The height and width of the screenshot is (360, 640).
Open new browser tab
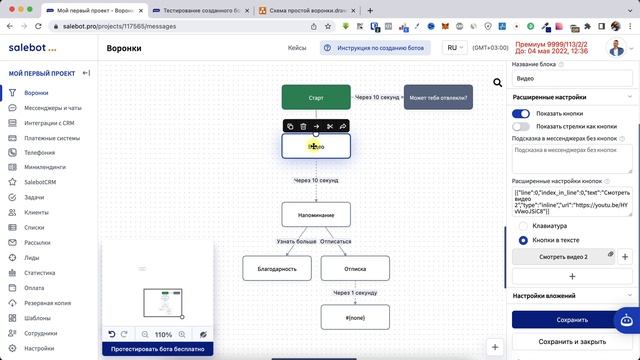point(370,11)
